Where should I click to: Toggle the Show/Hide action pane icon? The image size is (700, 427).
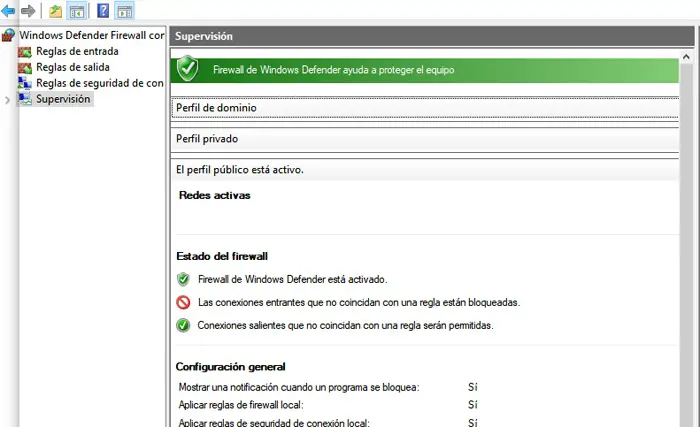125,11
